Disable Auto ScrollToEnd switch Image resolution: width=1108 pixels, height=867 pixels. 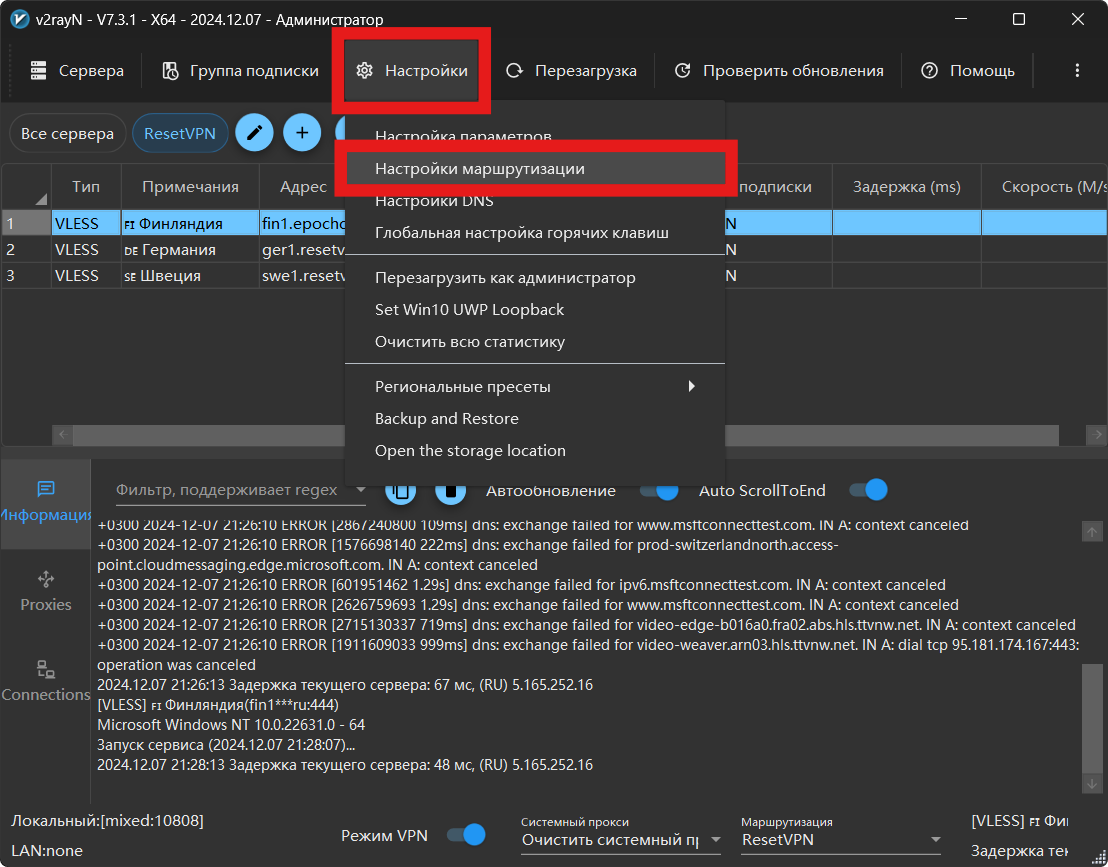coord(868,490)
